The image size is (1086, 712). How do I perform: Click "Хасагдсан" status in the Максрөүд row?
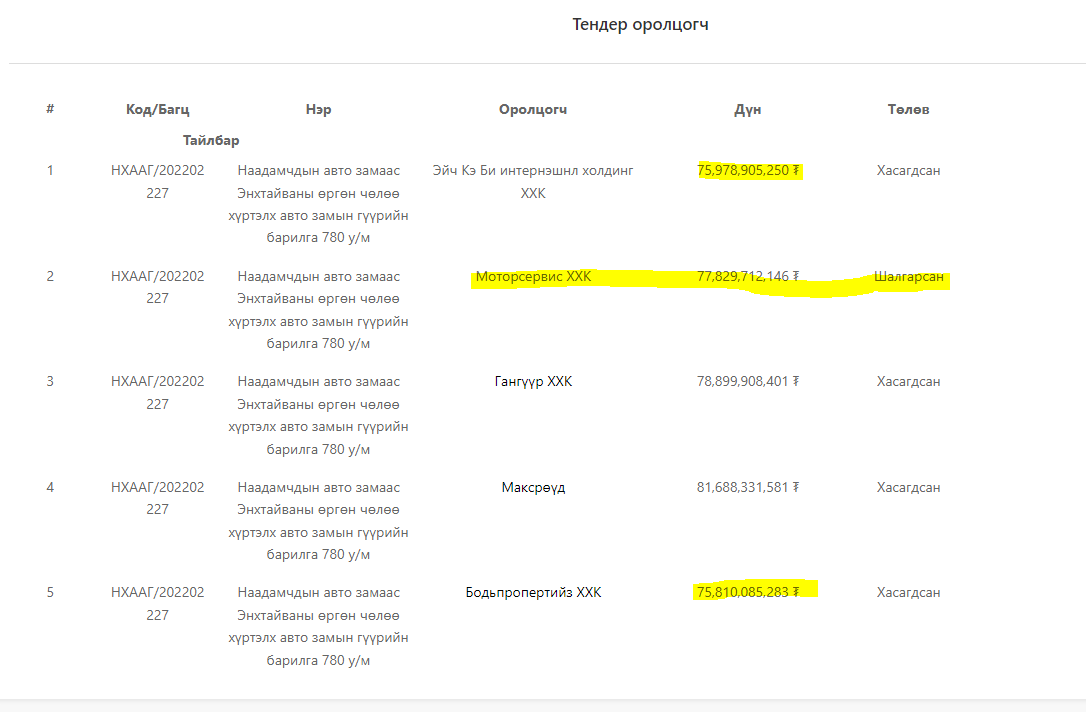(x=908, y=487)
